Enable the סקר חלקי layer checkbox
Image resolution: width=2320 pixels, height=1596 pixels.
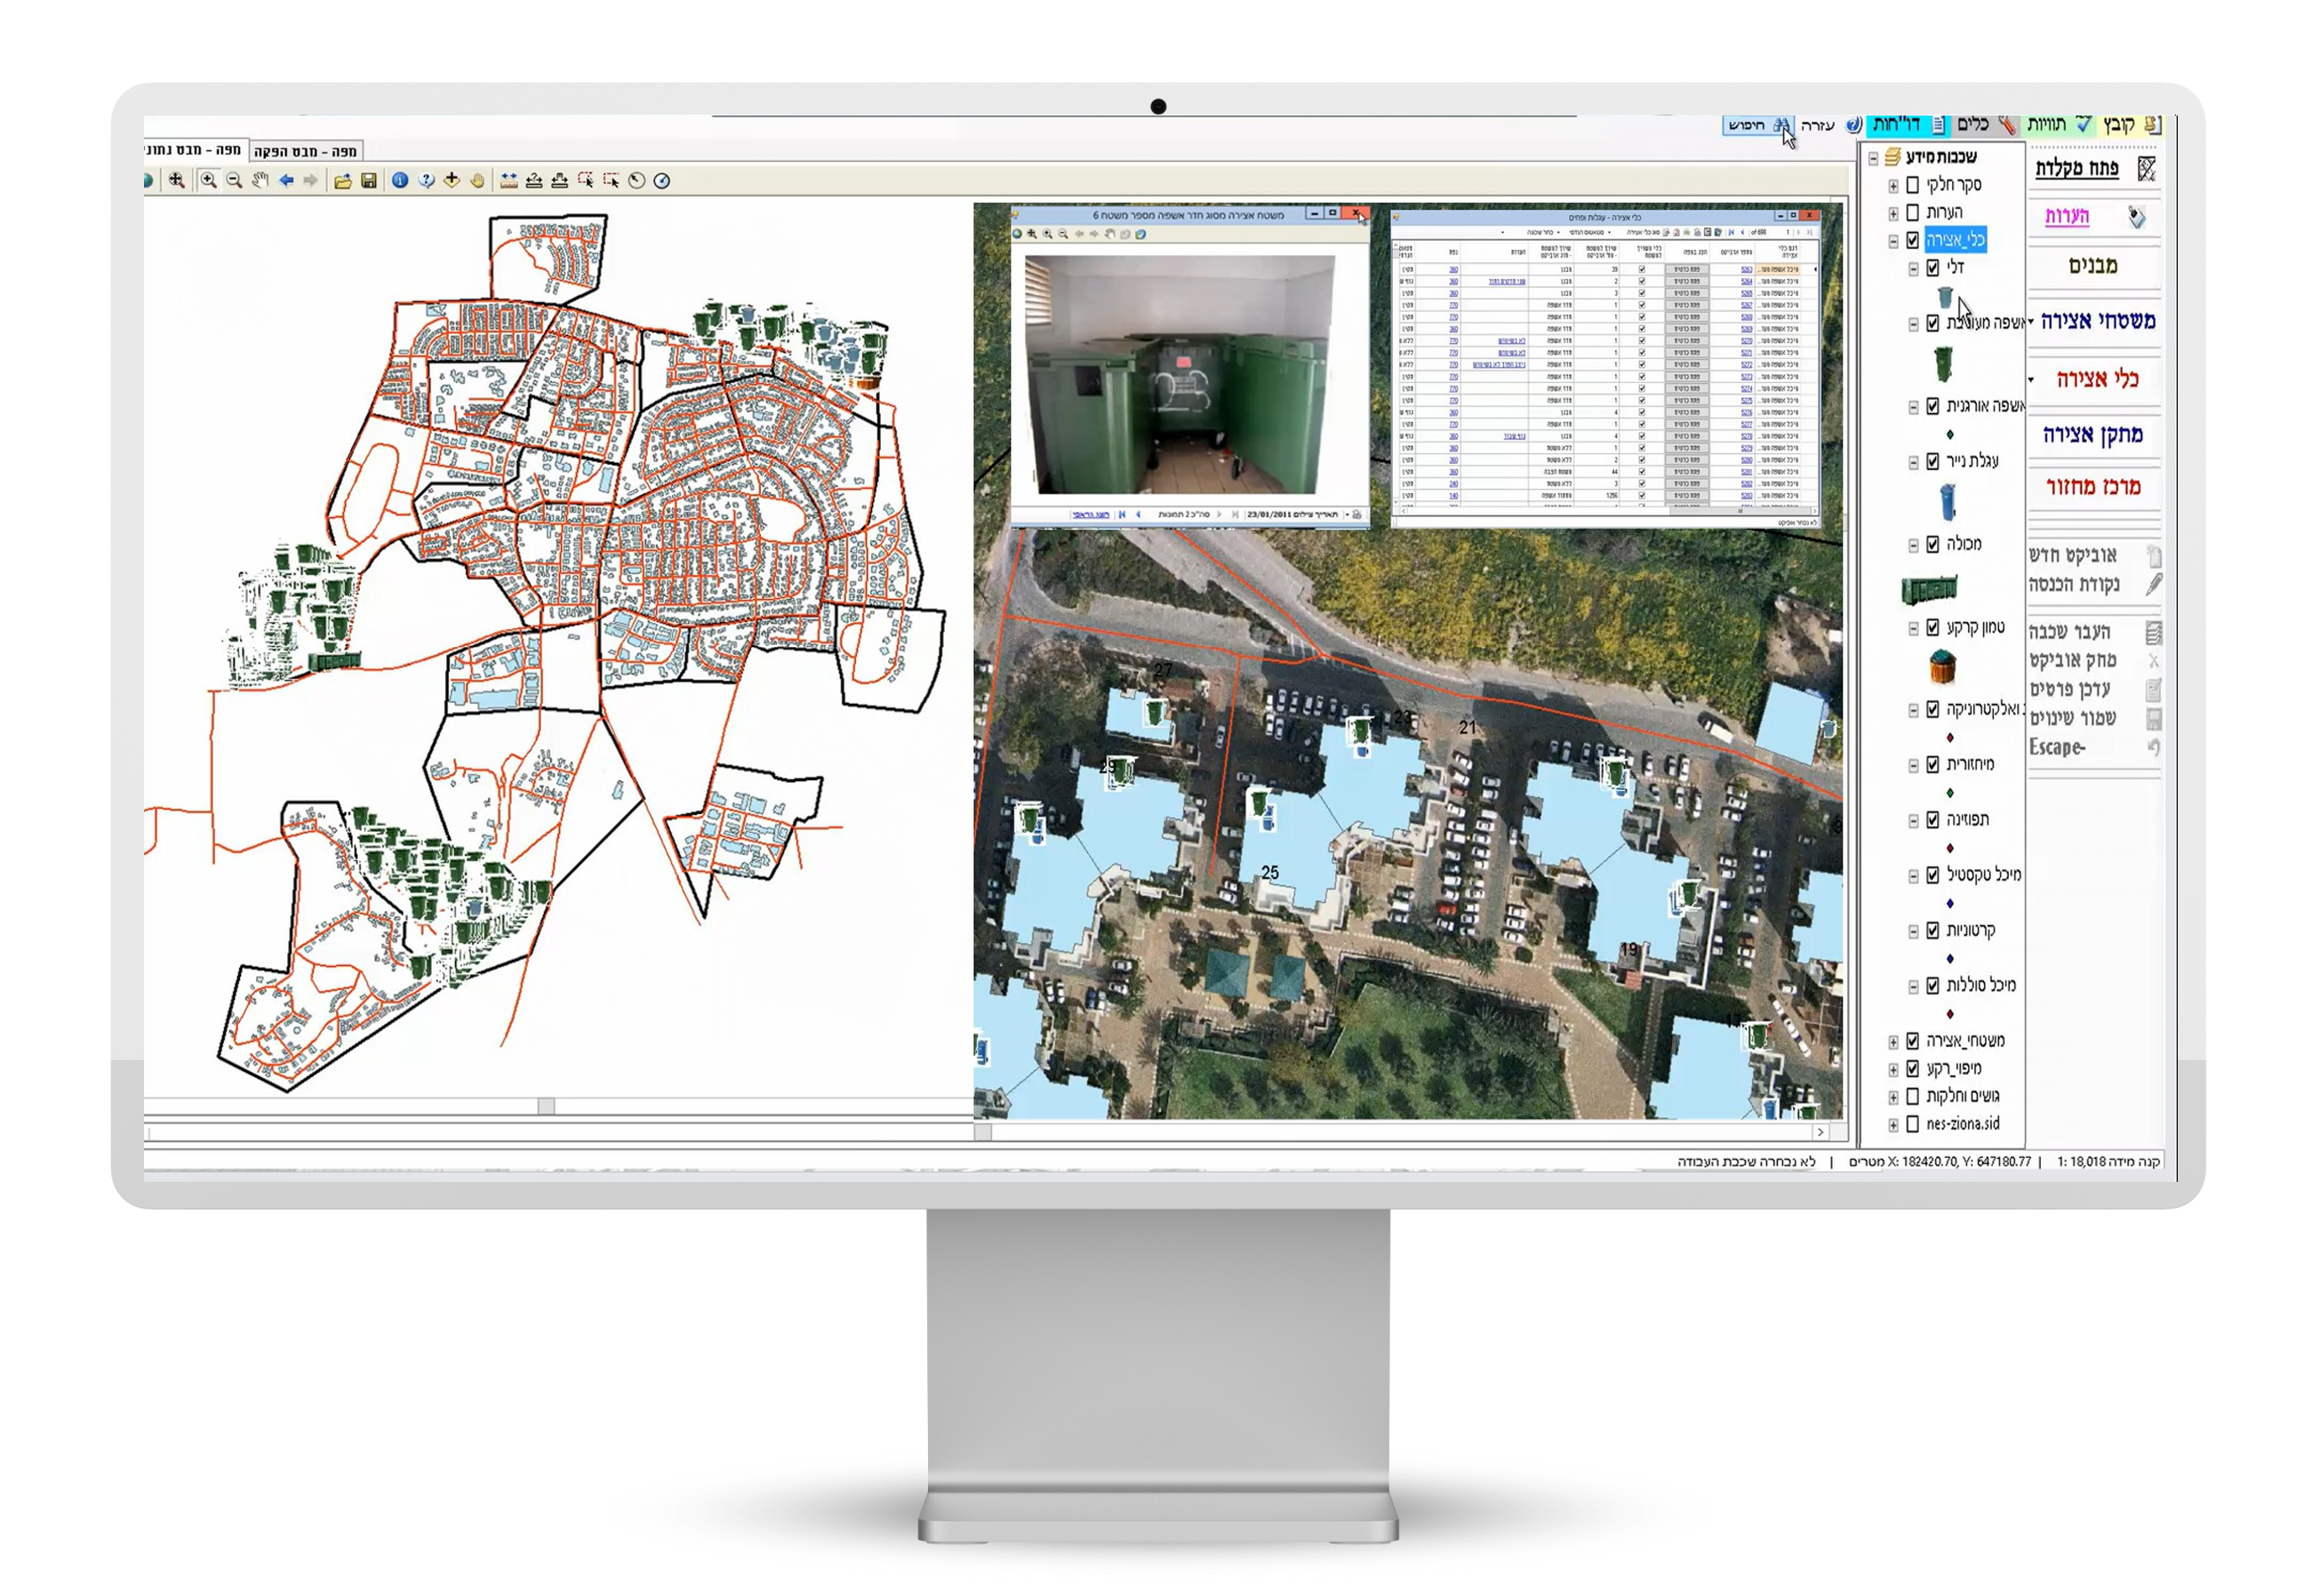[x=1913, y=186]
